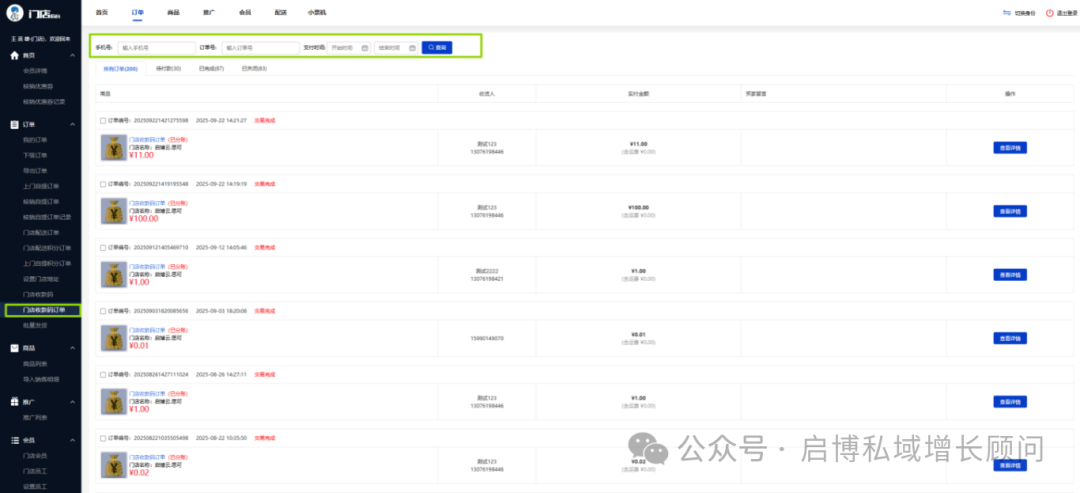Click the 切换身份 switch-identity icon
Image resolution: width=1080 pixels, height=493 pixels.
[1006, 13]
